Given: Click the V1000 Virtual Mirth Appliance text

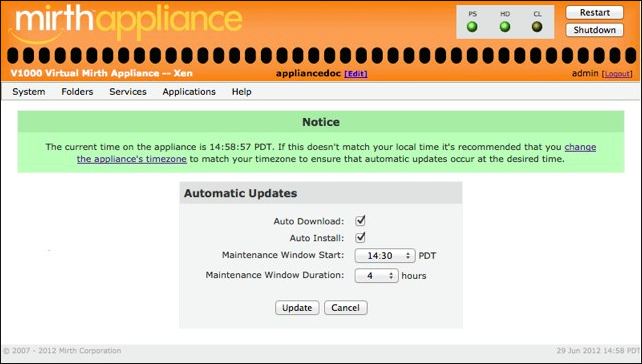Looking at the screenshot, I should pyautogui.click(x=102, y=73).
